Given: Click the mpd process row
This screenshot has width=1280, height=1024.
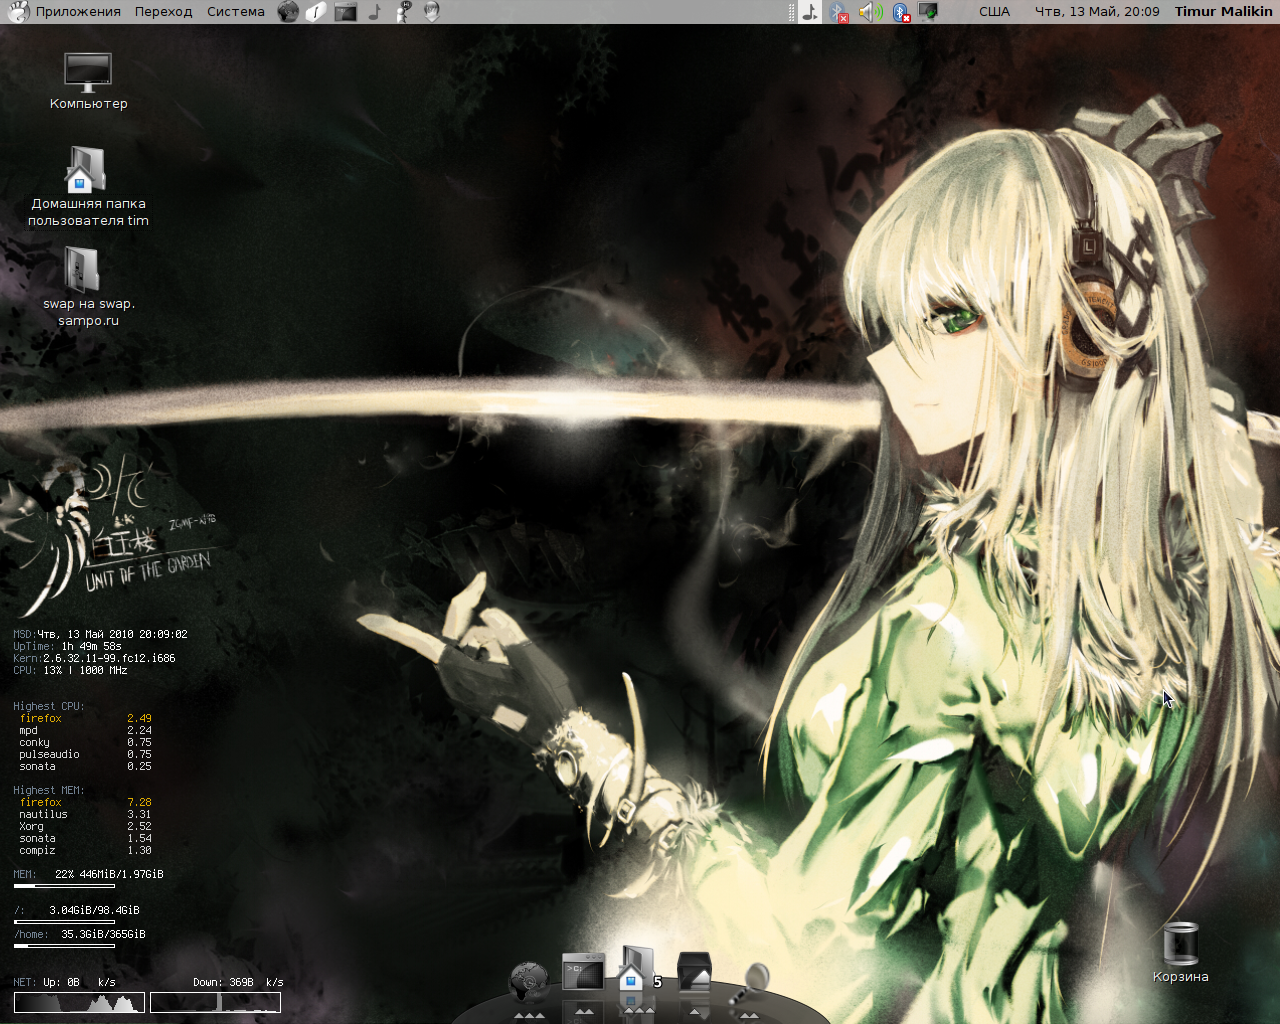Looking at the screenshot, I should pos(85,731).
